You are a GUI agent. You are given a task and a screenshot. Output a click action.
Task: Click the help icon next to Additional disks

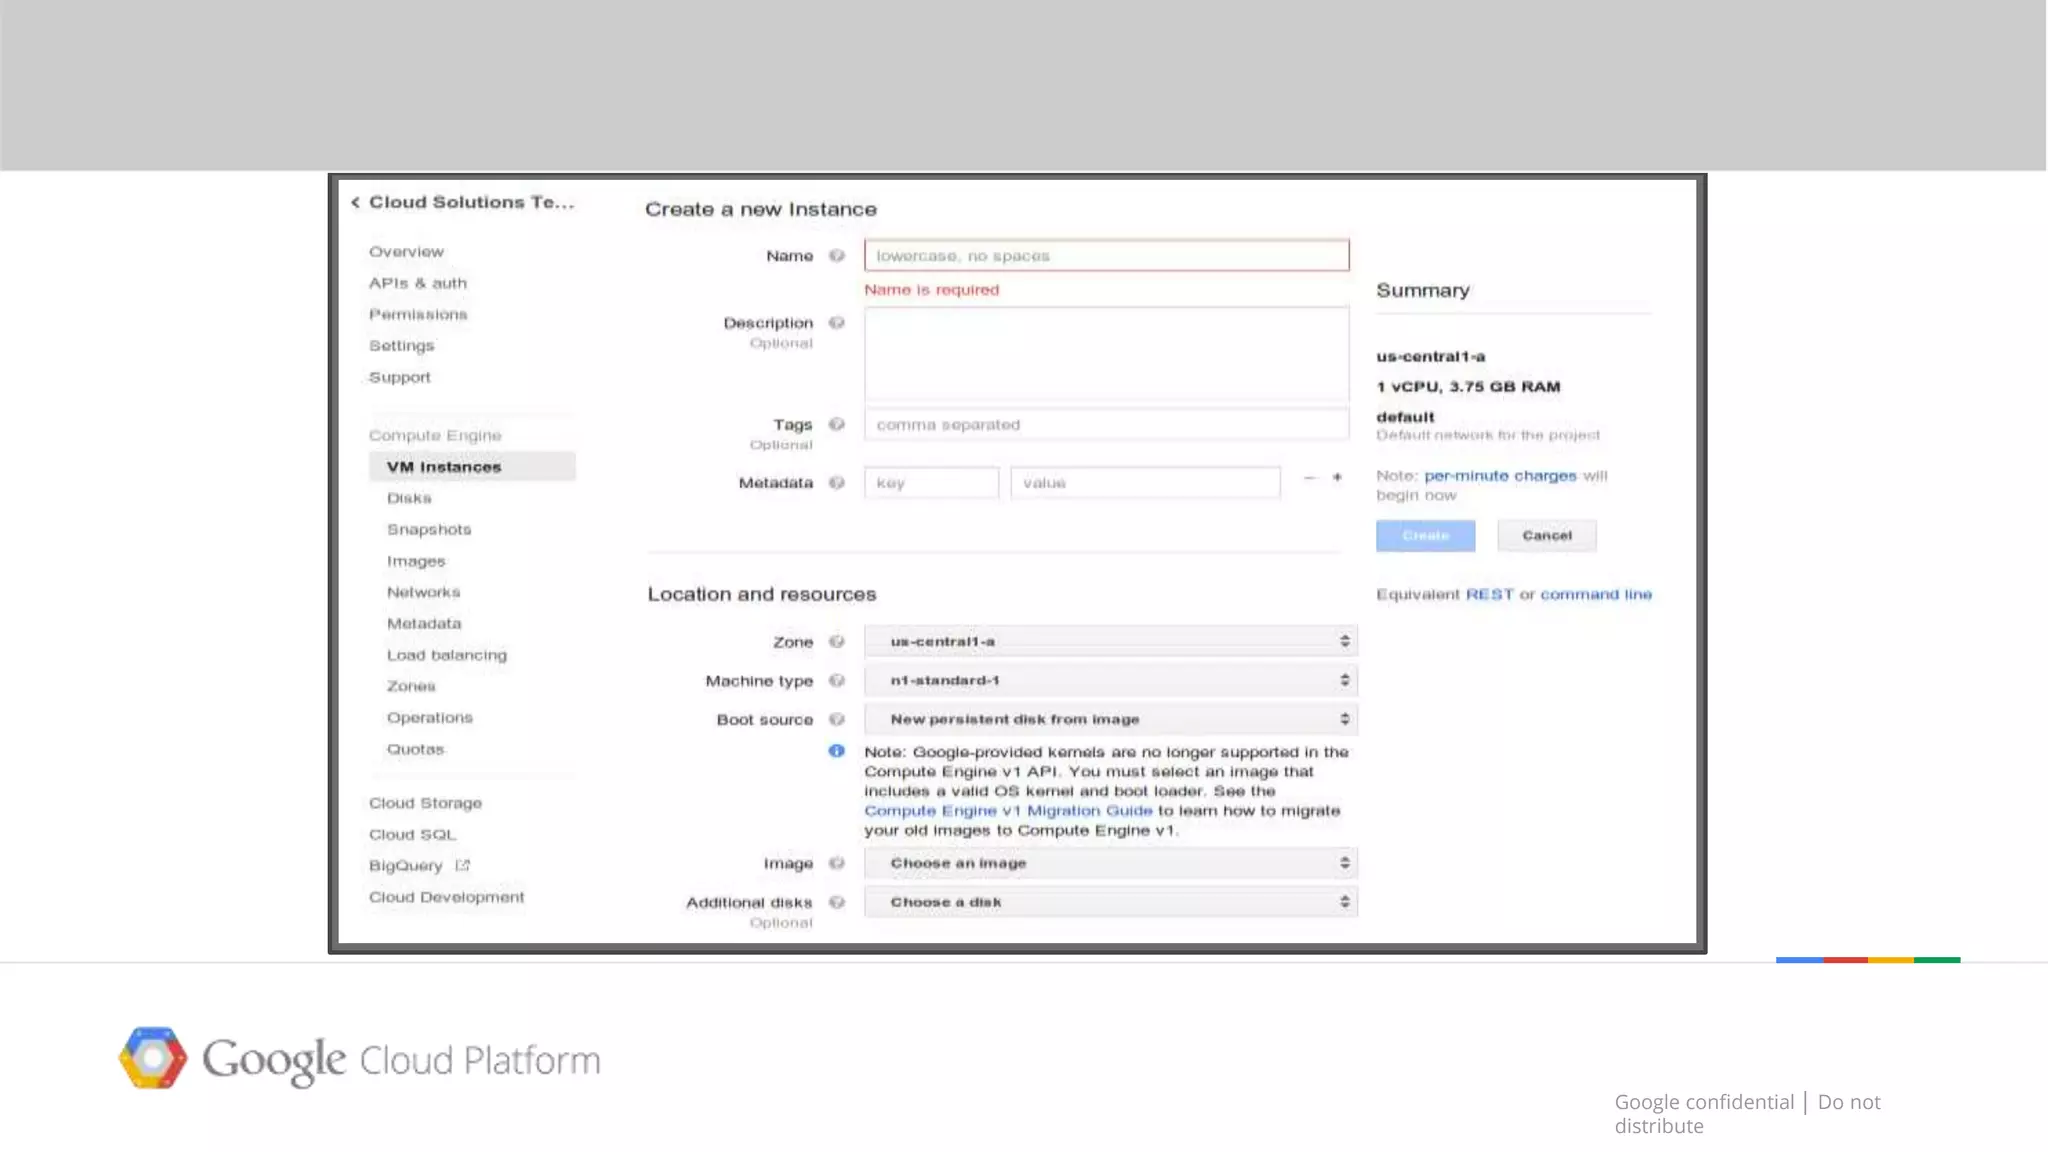click(837, 902)
